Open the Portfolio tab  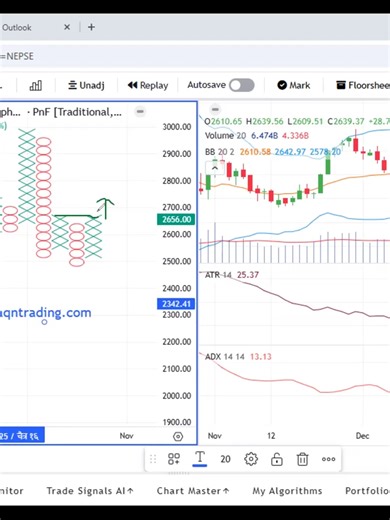point(367,491)
